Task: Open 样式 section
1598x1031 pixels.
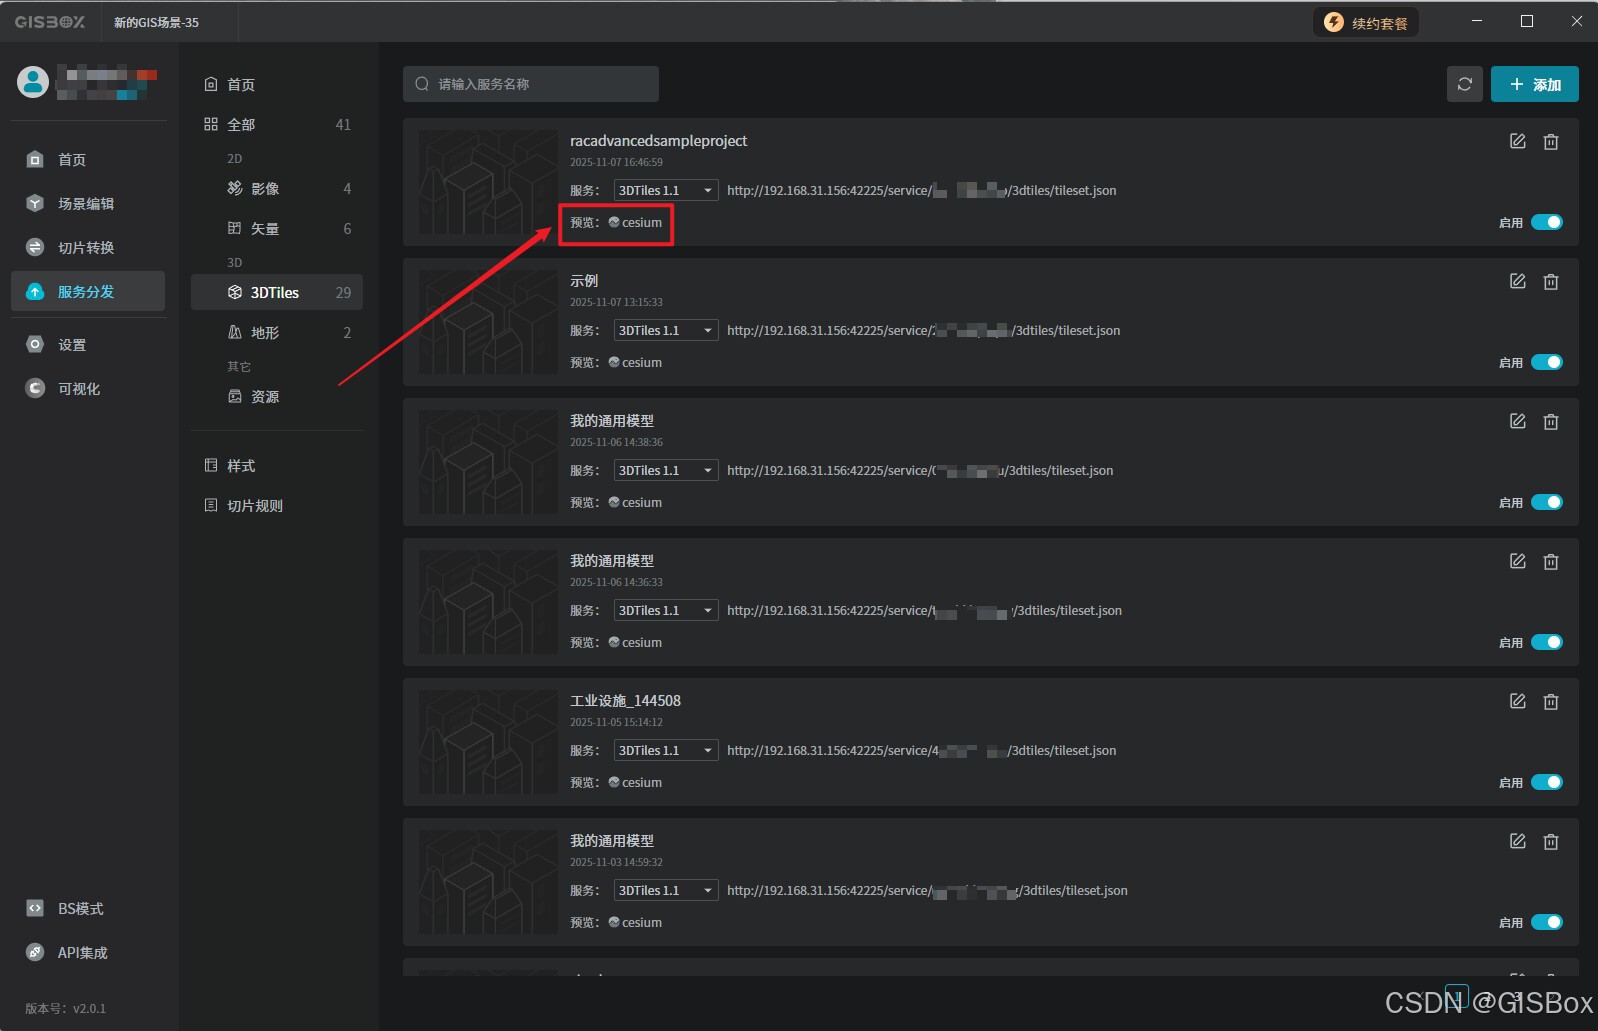Action: pos(277,466)
